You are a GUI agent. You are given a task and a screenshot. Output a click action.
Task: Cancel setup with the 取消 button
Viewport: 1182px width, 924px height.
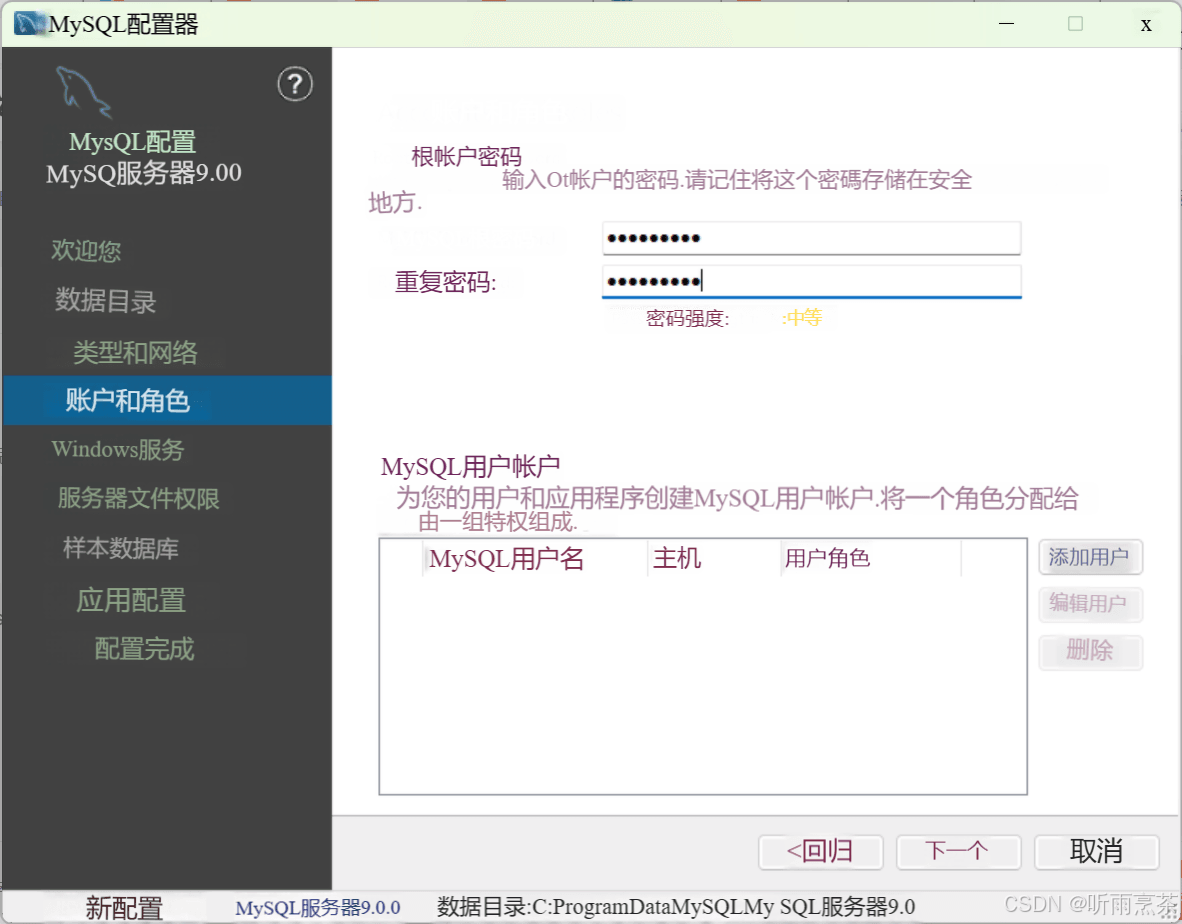tap(1096, 852)
